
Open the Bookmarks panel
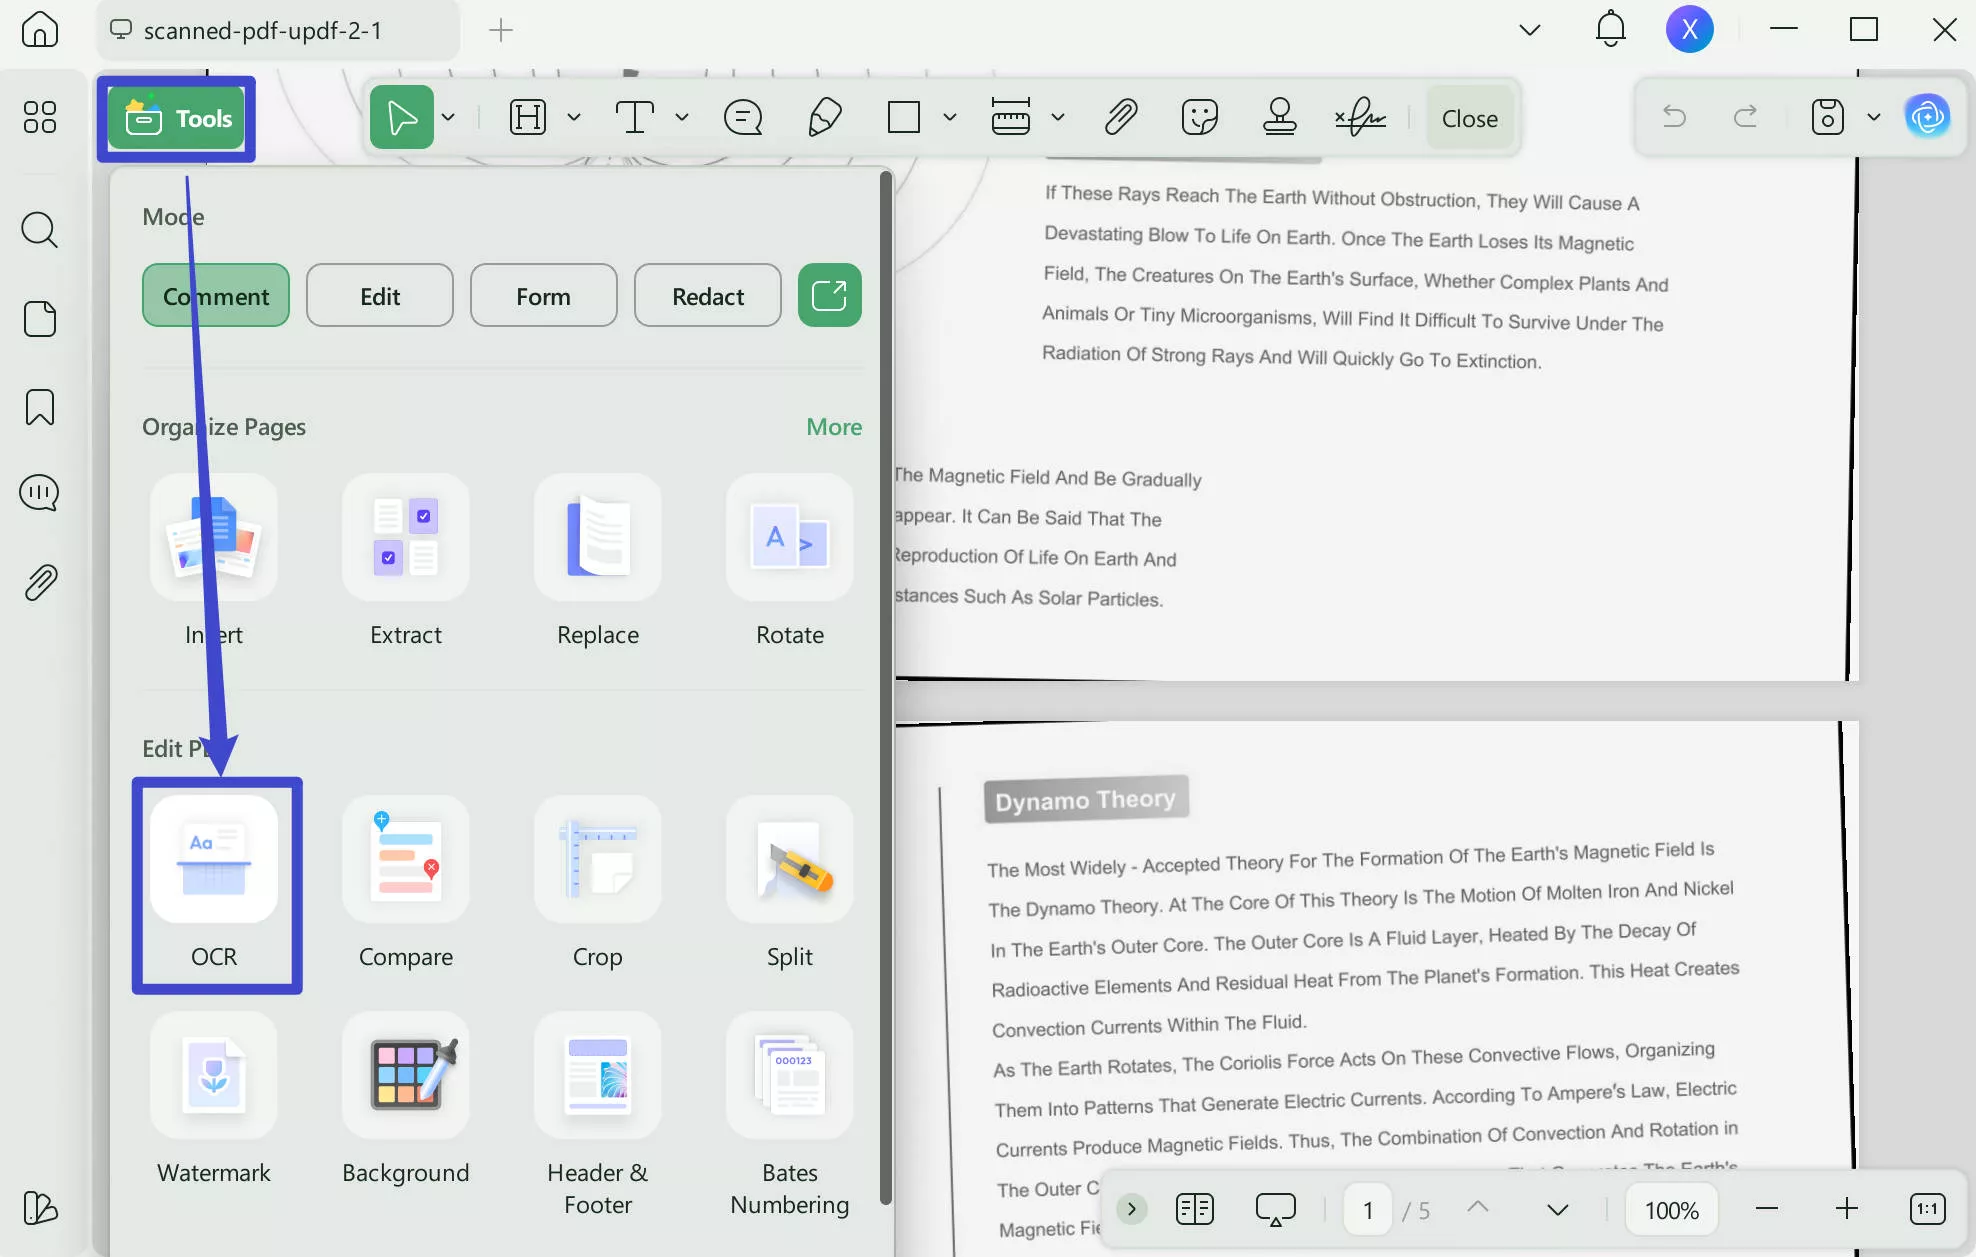pyautogui.click(x=39, y=407)
